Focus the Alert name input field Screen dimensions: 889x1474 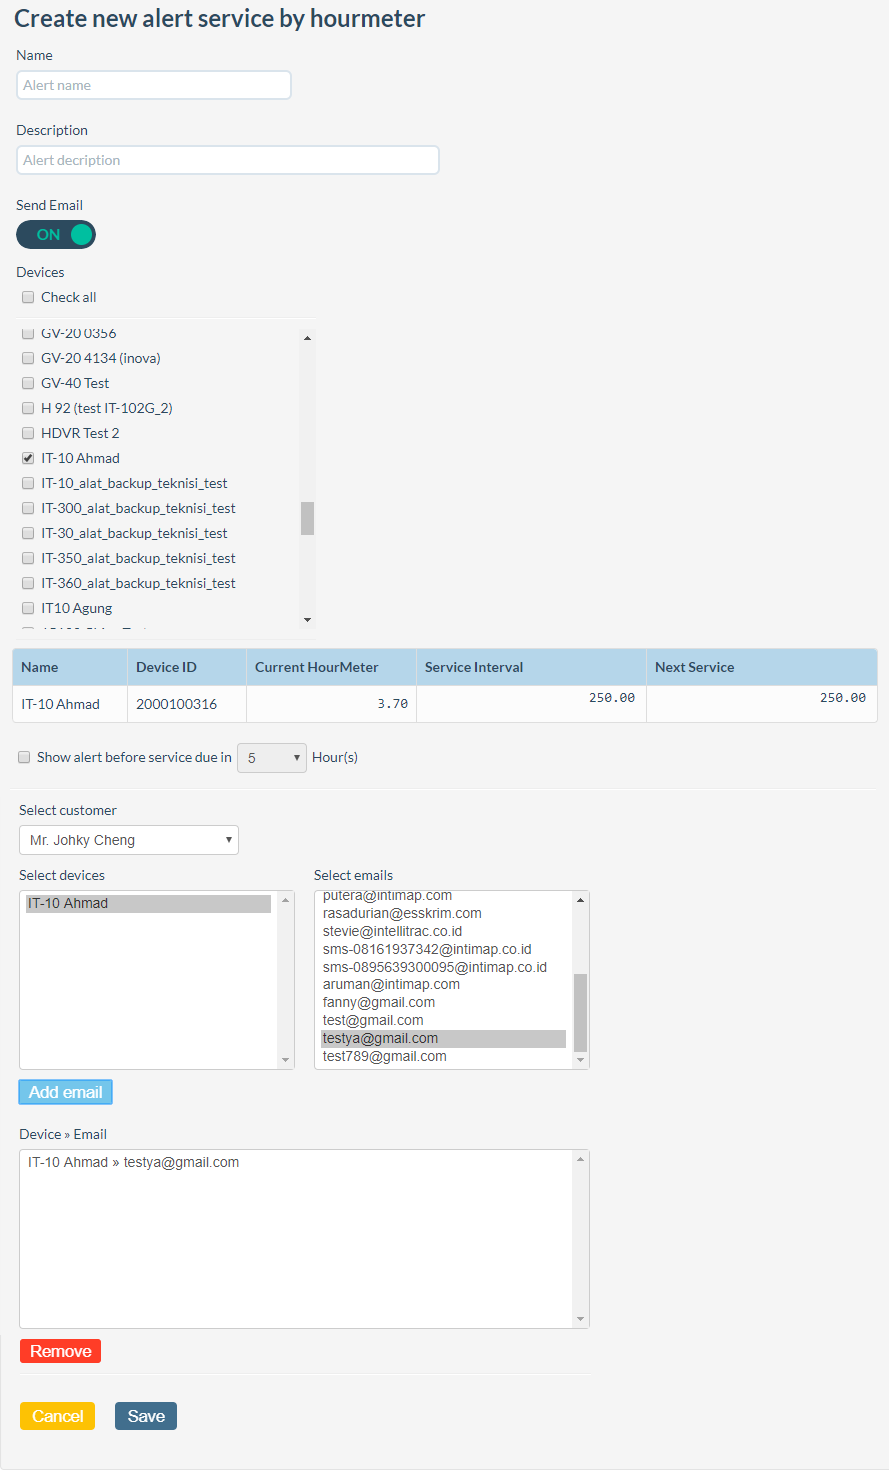(x=154, y=85)
